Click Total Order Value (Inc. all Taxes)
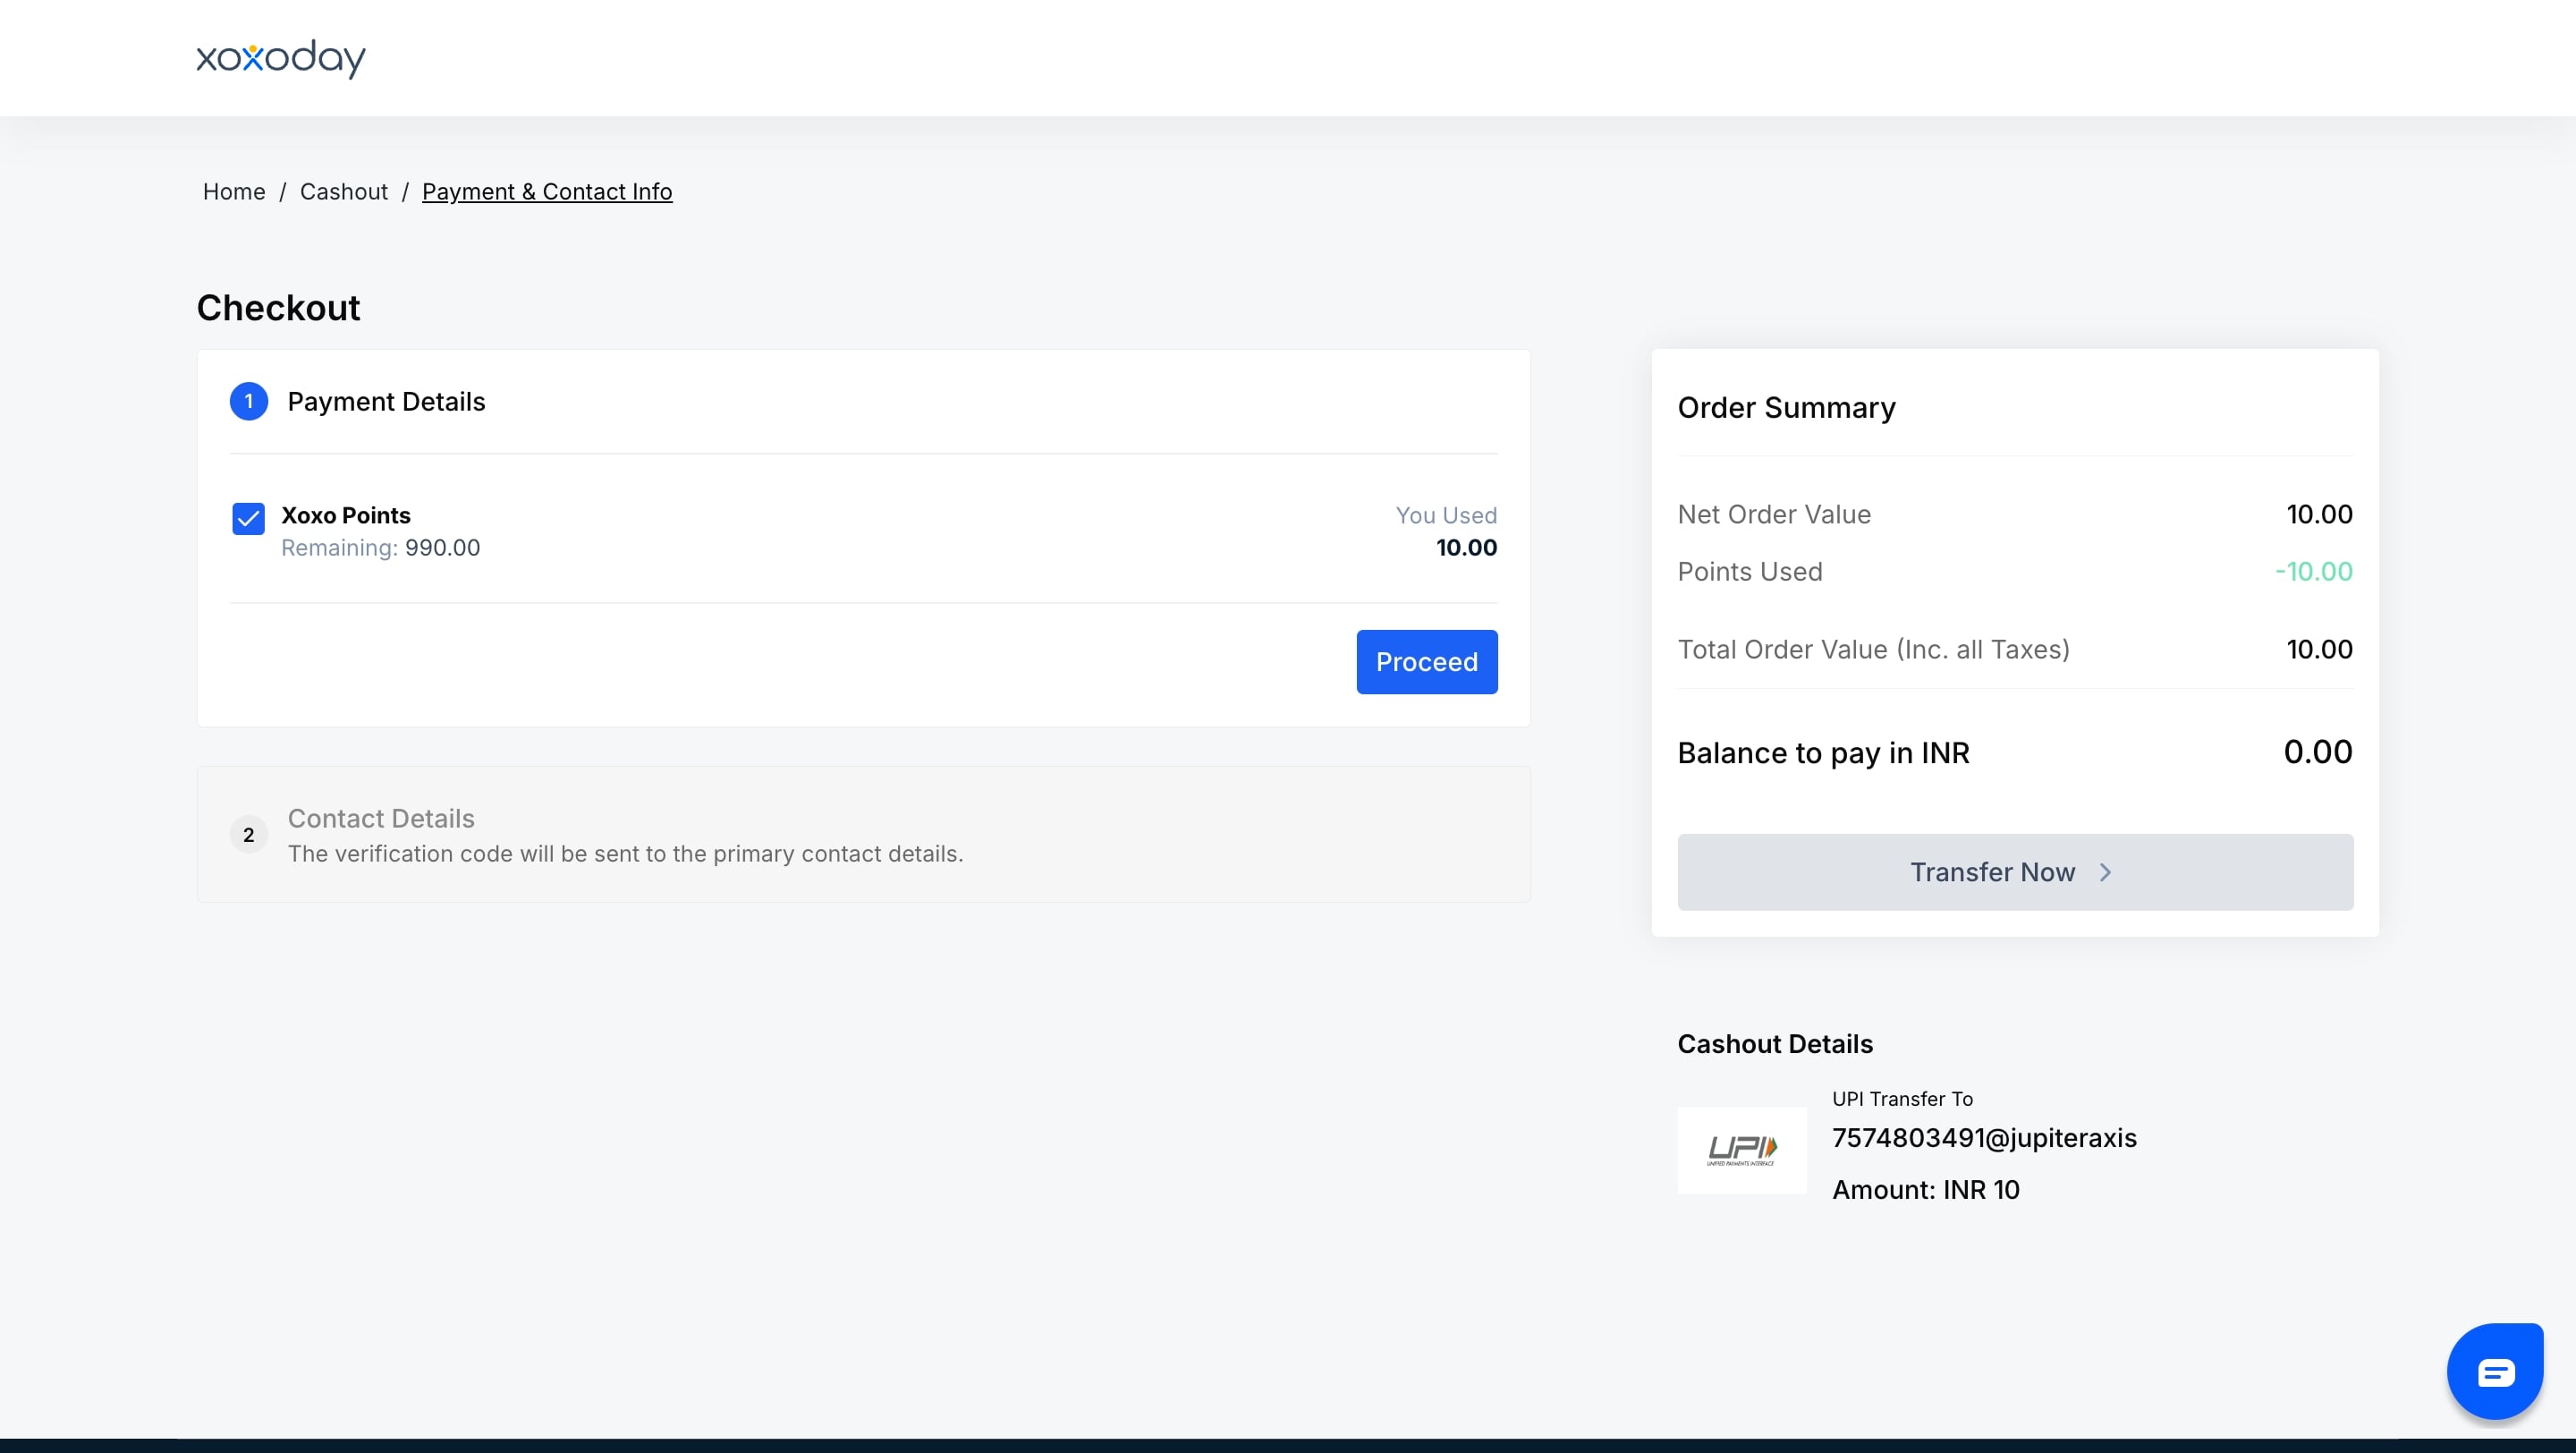This screenshot has height=1453, width=2576. (x=1873, y=649)
